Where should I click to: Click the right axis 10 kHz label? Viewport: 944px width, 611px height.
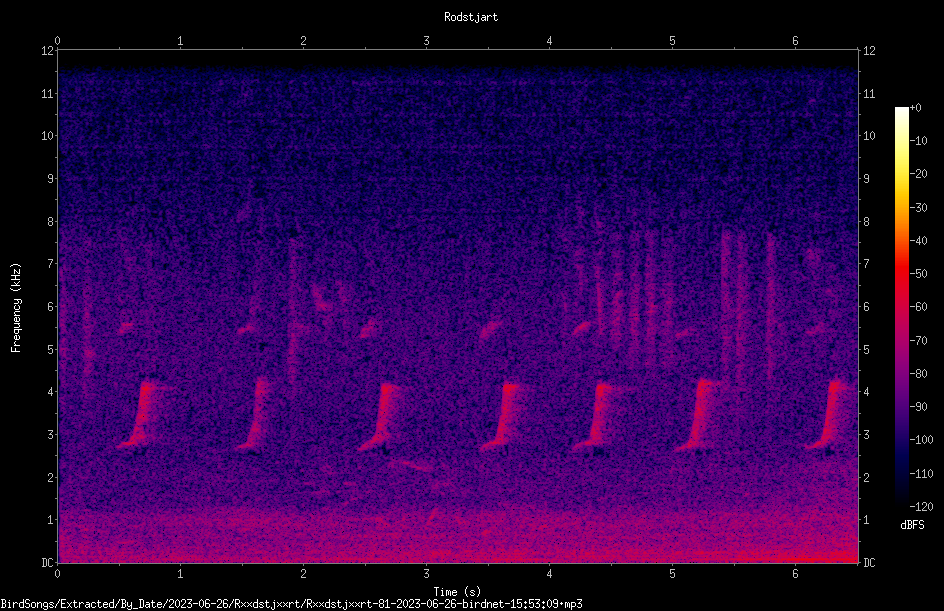(x=869, y=136)
